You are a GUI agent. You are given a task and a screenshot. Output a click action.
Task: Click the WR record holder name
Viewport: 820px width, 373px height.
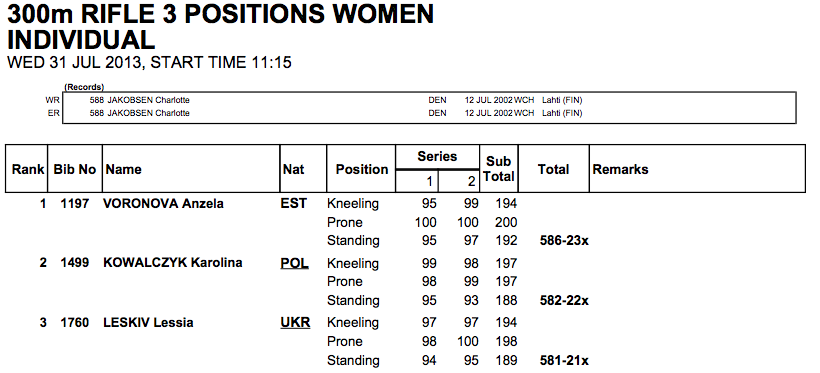coord(149,100)
